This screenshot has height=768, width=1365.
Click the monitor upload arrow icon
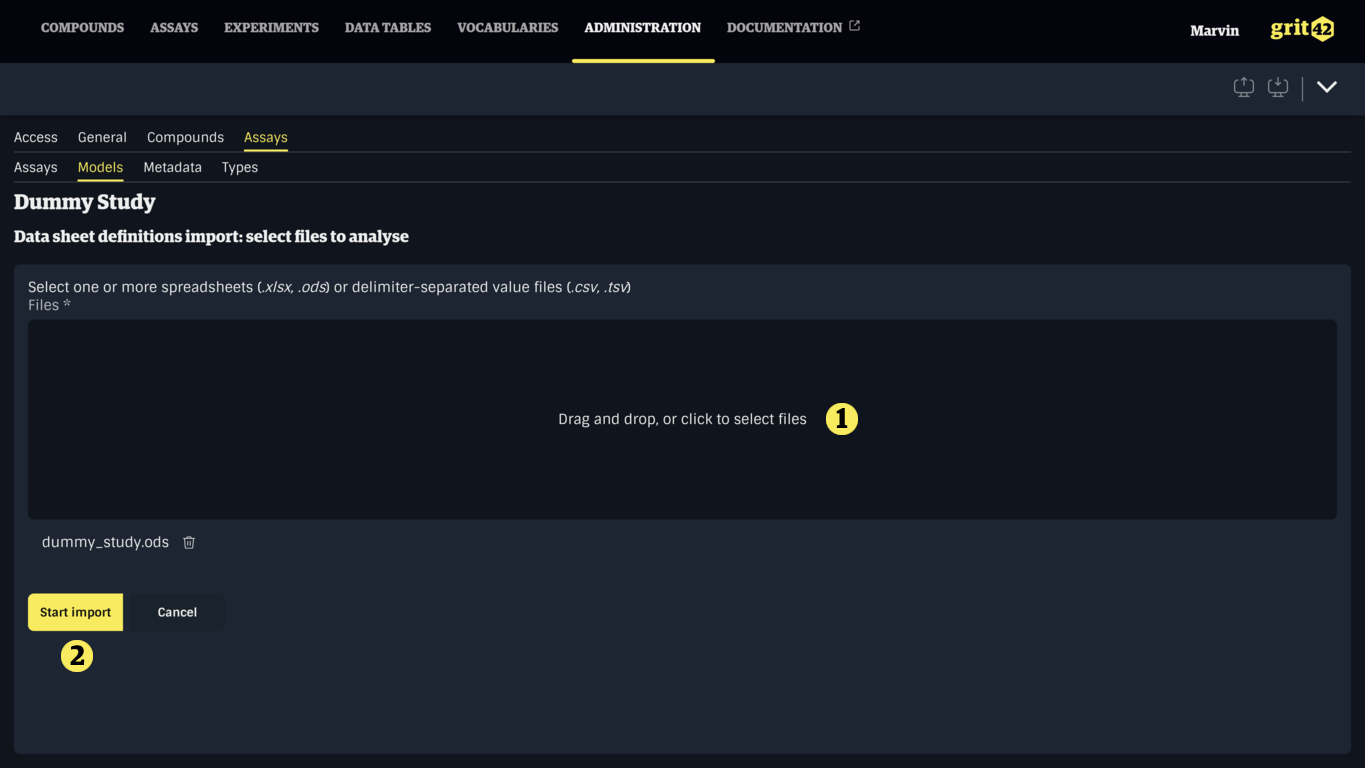[x=1243, y=88]
